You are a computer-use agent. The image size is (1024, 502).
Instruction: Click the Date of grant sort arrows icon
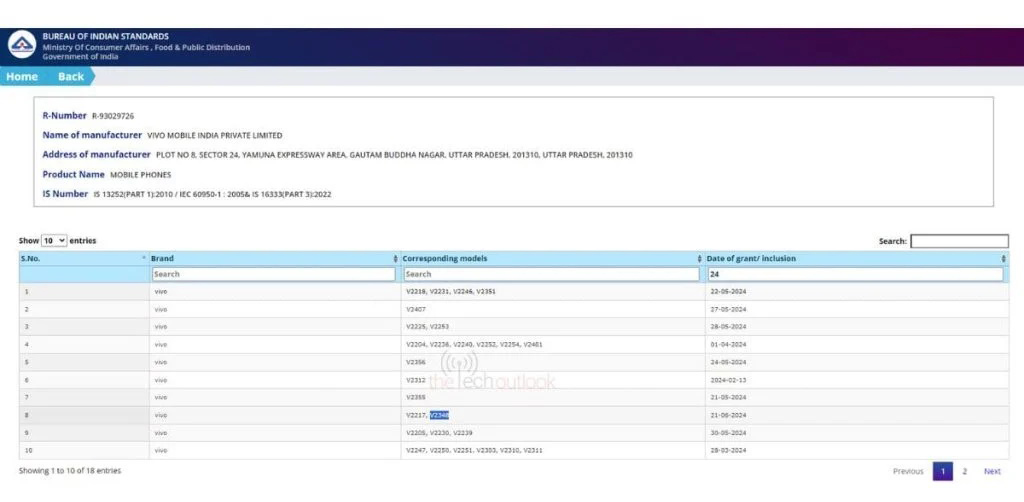pyautogui.click(x=1004, y=259)
